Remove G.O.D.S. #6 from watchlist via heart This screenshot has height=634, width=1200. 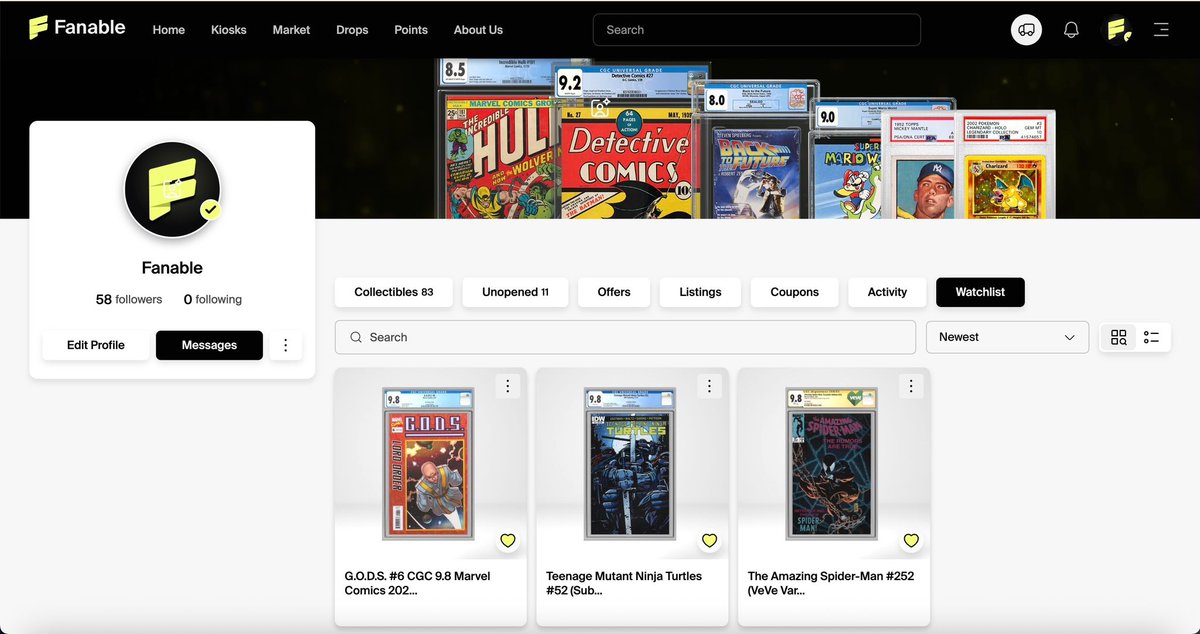[x=508, y=540]
